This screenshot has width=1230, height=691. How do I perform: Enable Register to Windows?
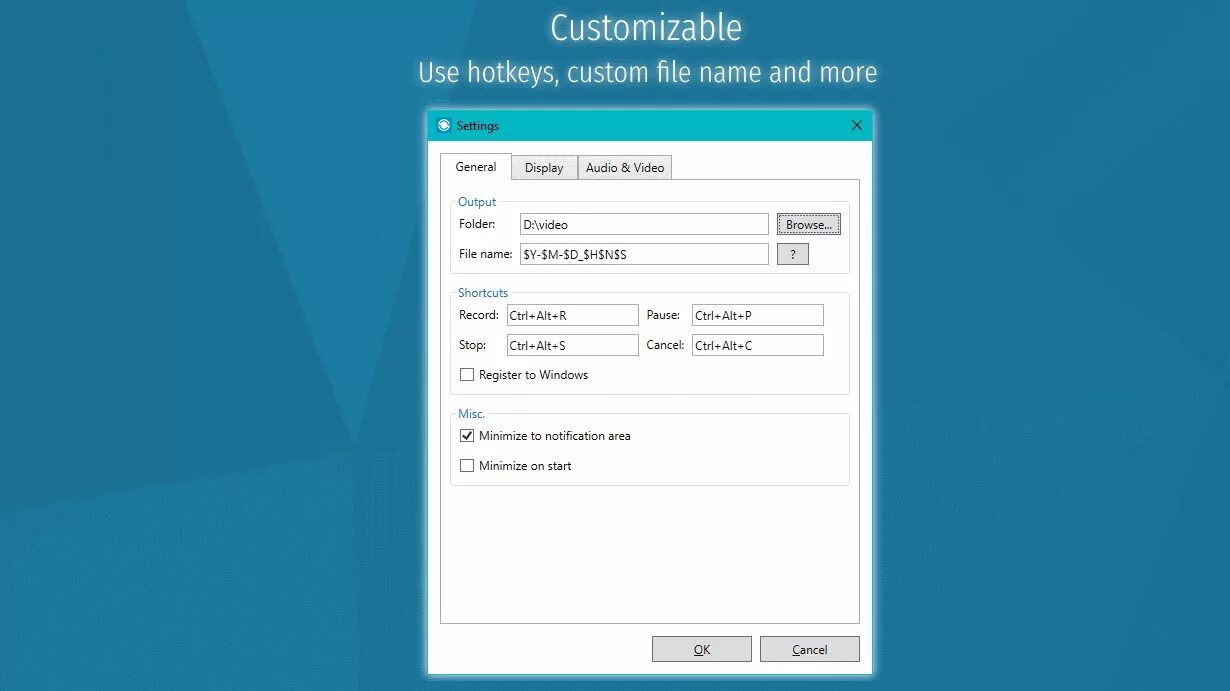click(467, 374)
